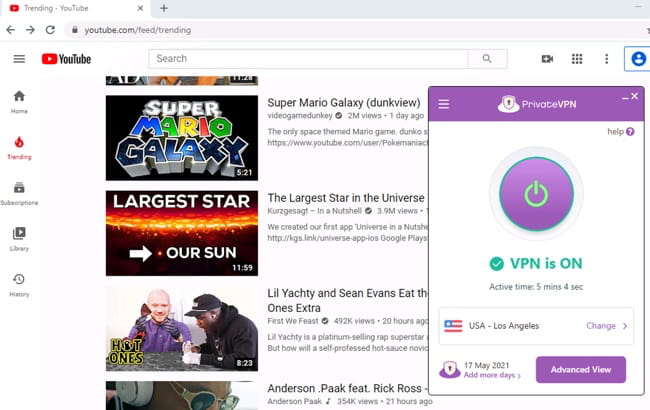650x410 pixels.
Task: Click the YouTube search magnifier button
Action: pyautogui.click(x=487, y=59)
